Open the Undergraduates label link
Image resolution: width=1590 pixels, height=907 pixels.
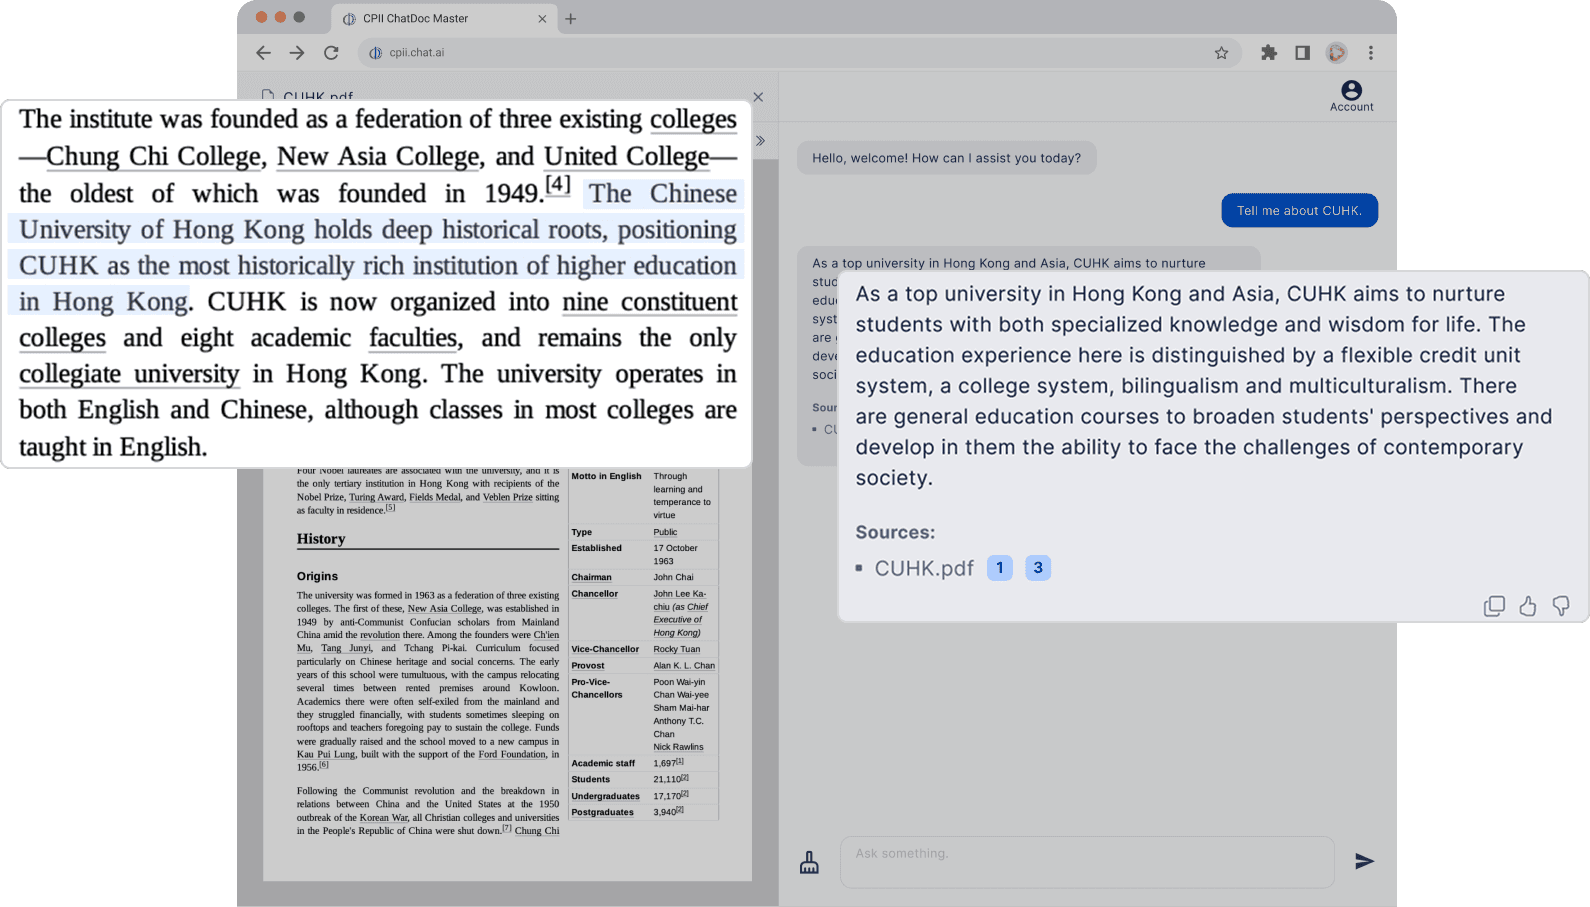(605, 797)
